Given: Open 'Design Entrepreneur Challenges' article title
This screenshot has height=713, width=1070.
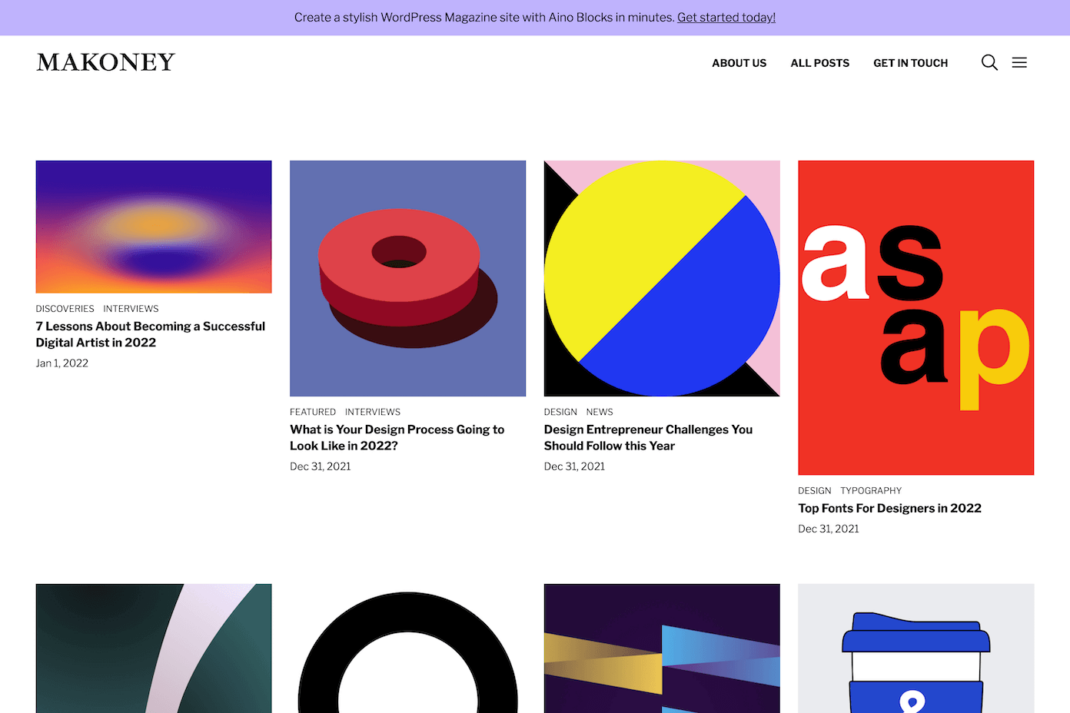Looking at the screenshot, I should (x=648, y=437).
